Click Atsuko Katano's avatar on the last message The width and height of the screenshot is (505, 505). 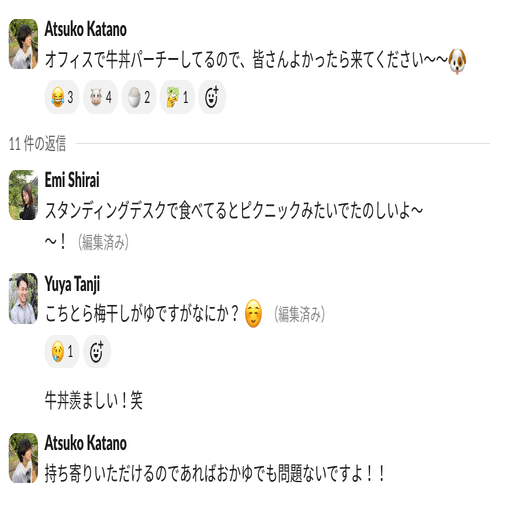[x=23, y=458]
